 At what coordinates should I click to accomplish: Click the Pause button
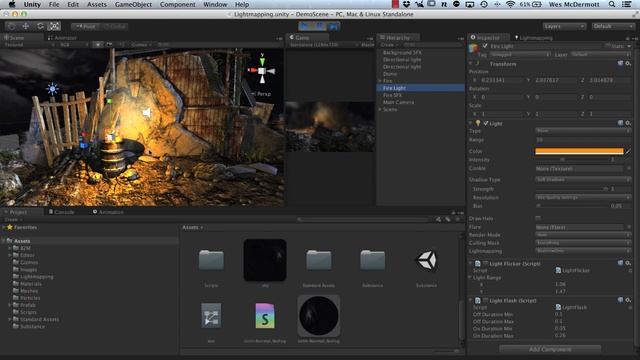(x=319, y=27)
